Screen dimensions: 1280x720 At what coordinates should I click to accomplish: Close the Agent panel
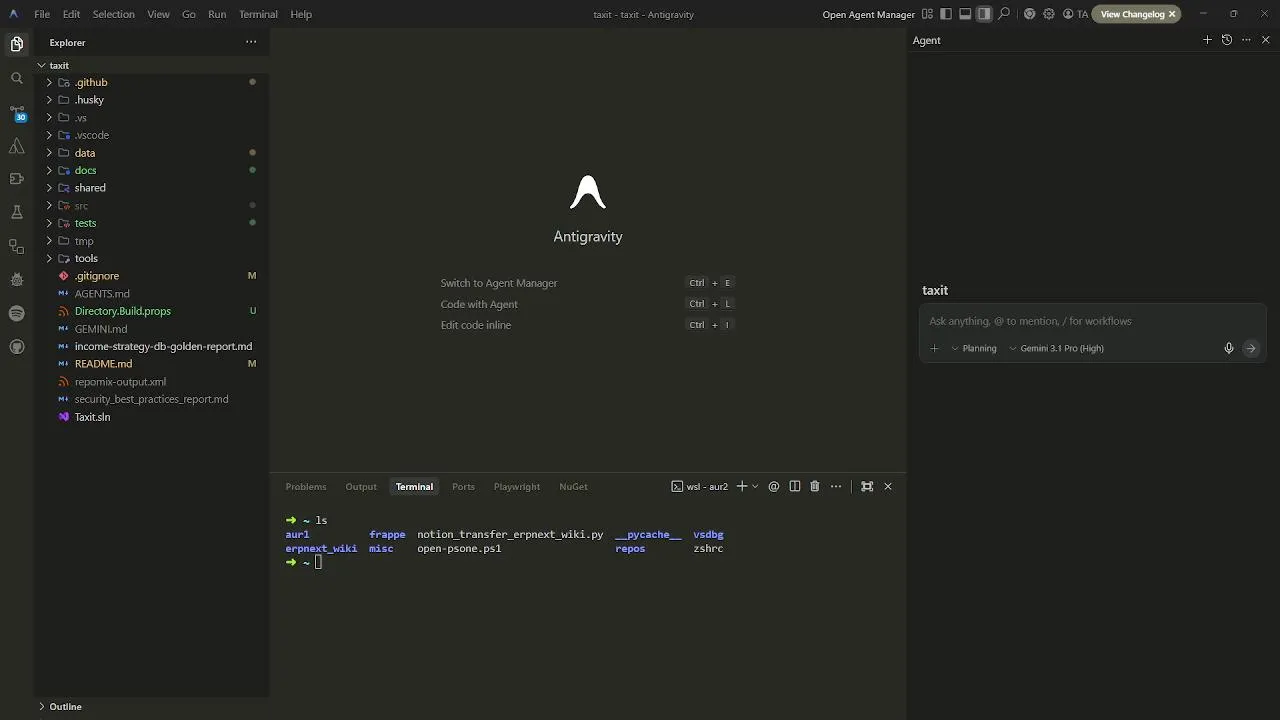[1266, 40]
